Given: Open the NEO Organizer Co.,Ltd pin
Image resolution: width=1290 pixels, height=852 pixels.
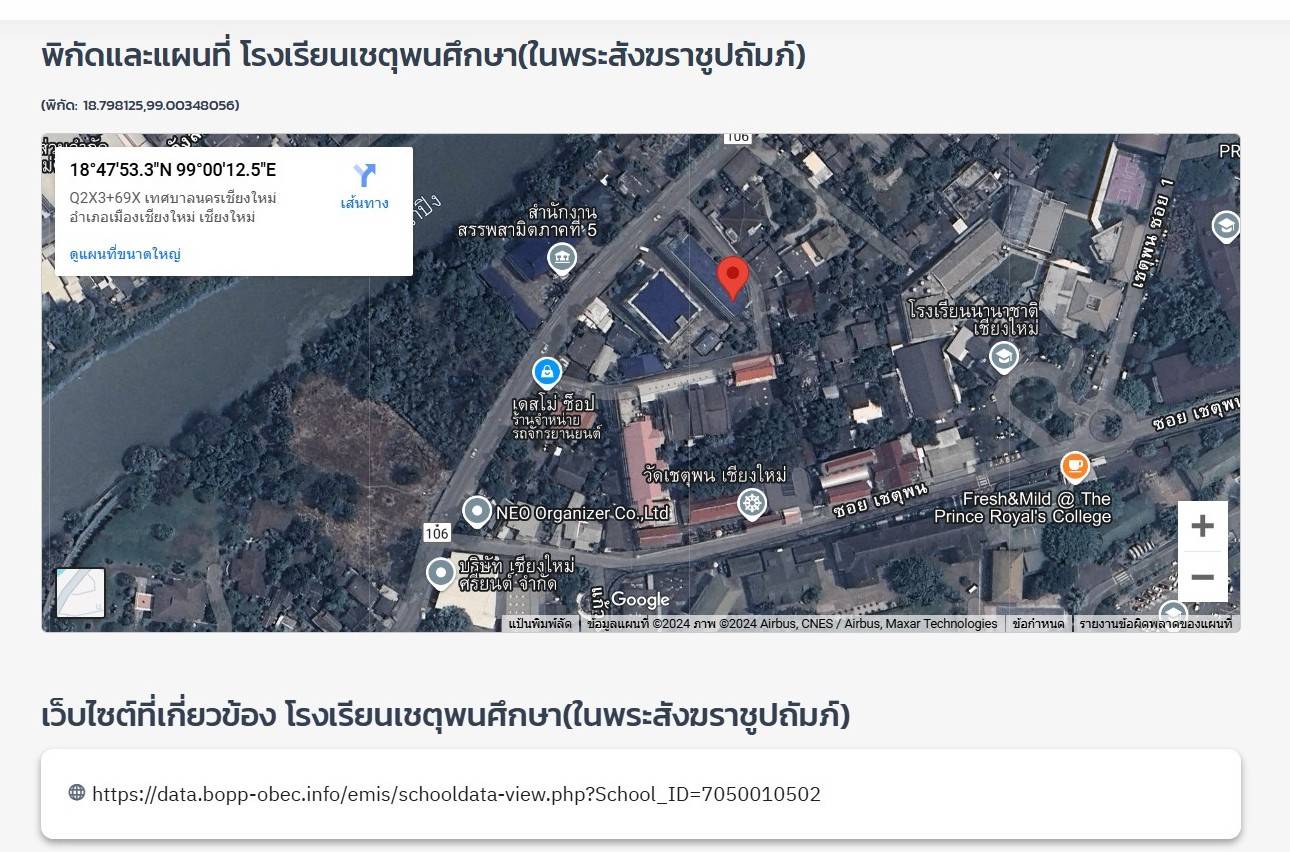Looking at the screenshot, I should (477, 513).
